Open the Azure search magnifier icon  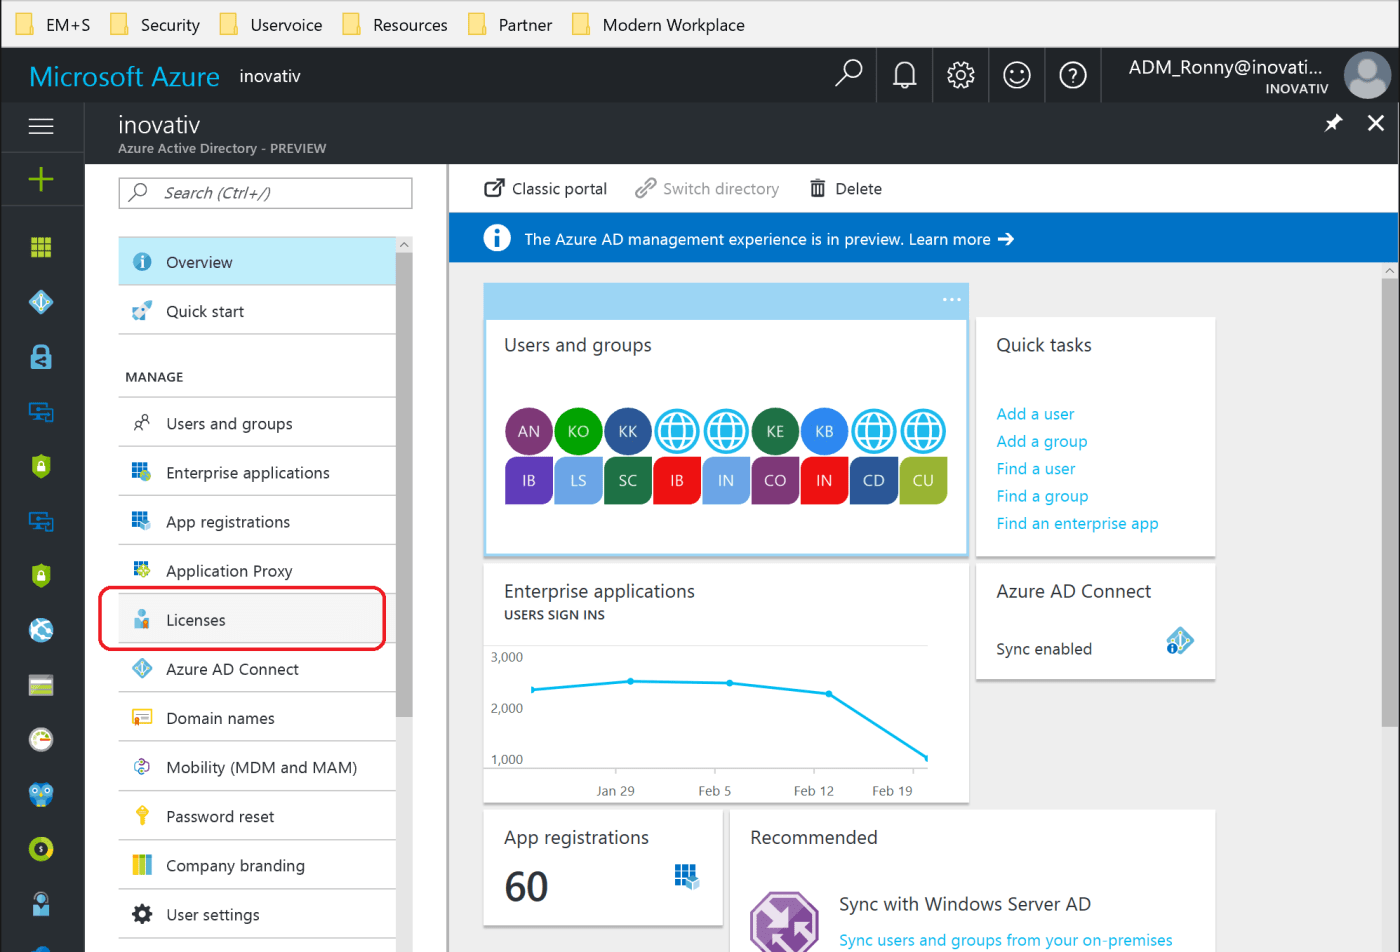click(848, 75)
